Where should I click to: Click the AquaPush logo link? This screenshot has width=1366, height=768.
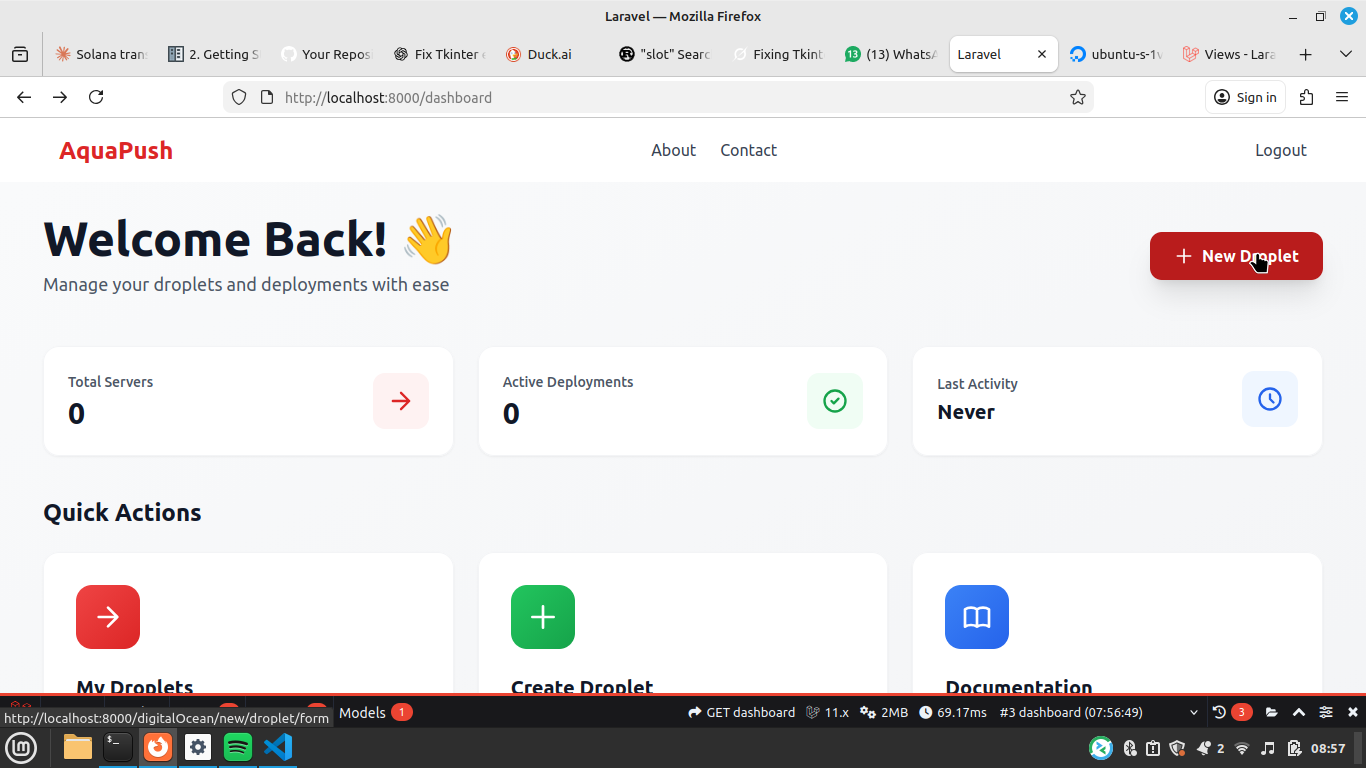[115, 150]
